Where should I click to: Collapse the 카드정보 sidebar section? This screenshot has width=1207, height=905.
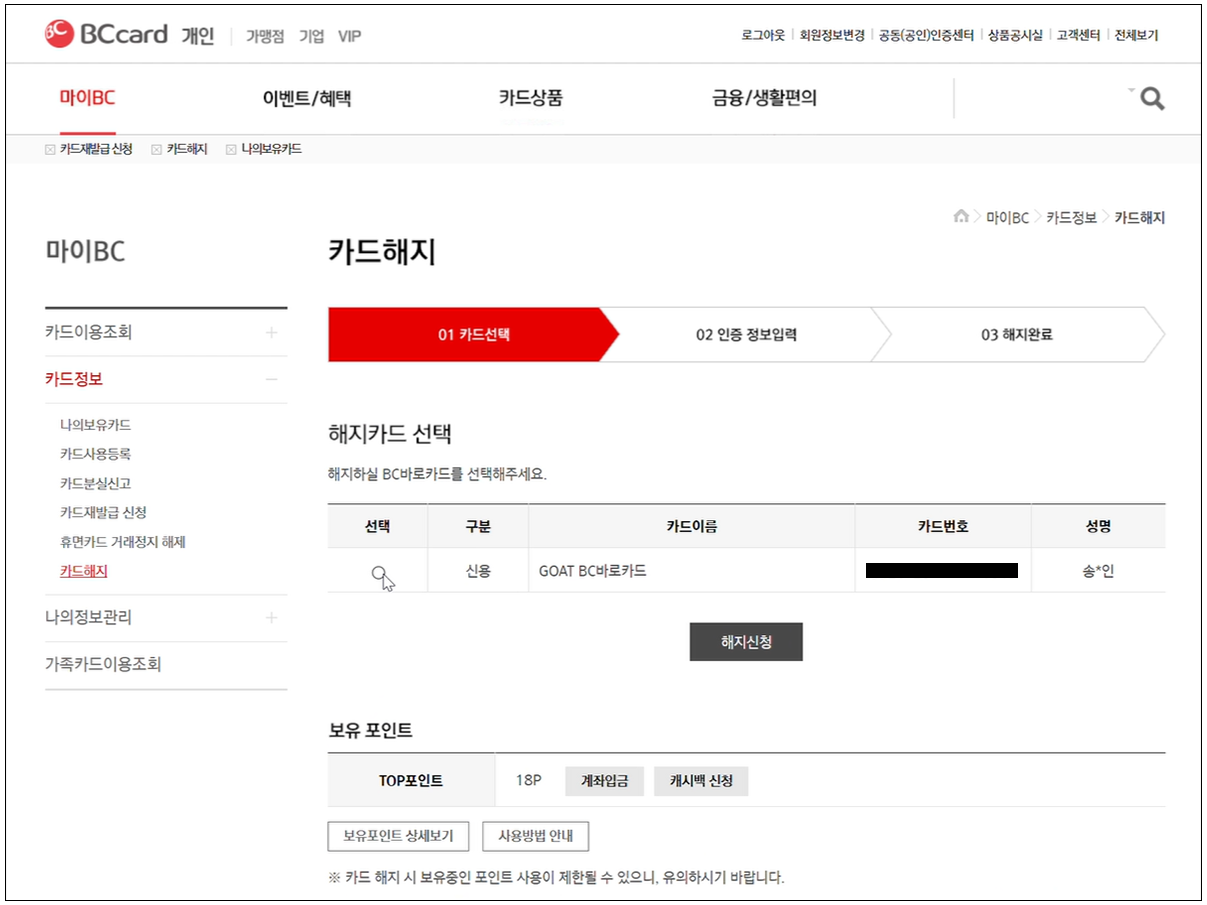click(271, 380)
